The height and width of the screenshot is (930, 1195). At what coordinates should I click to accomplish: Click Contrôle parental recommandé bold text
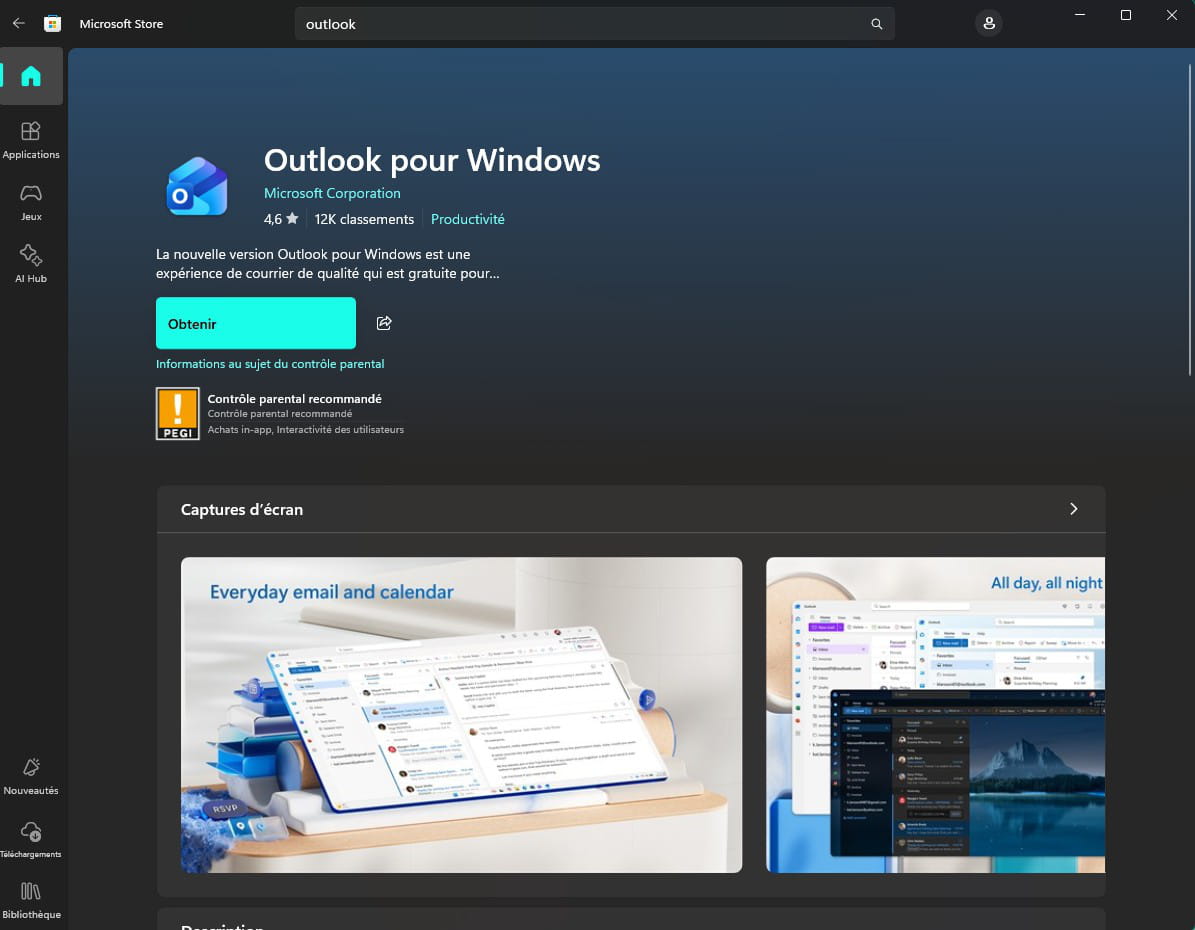point(294,399)
